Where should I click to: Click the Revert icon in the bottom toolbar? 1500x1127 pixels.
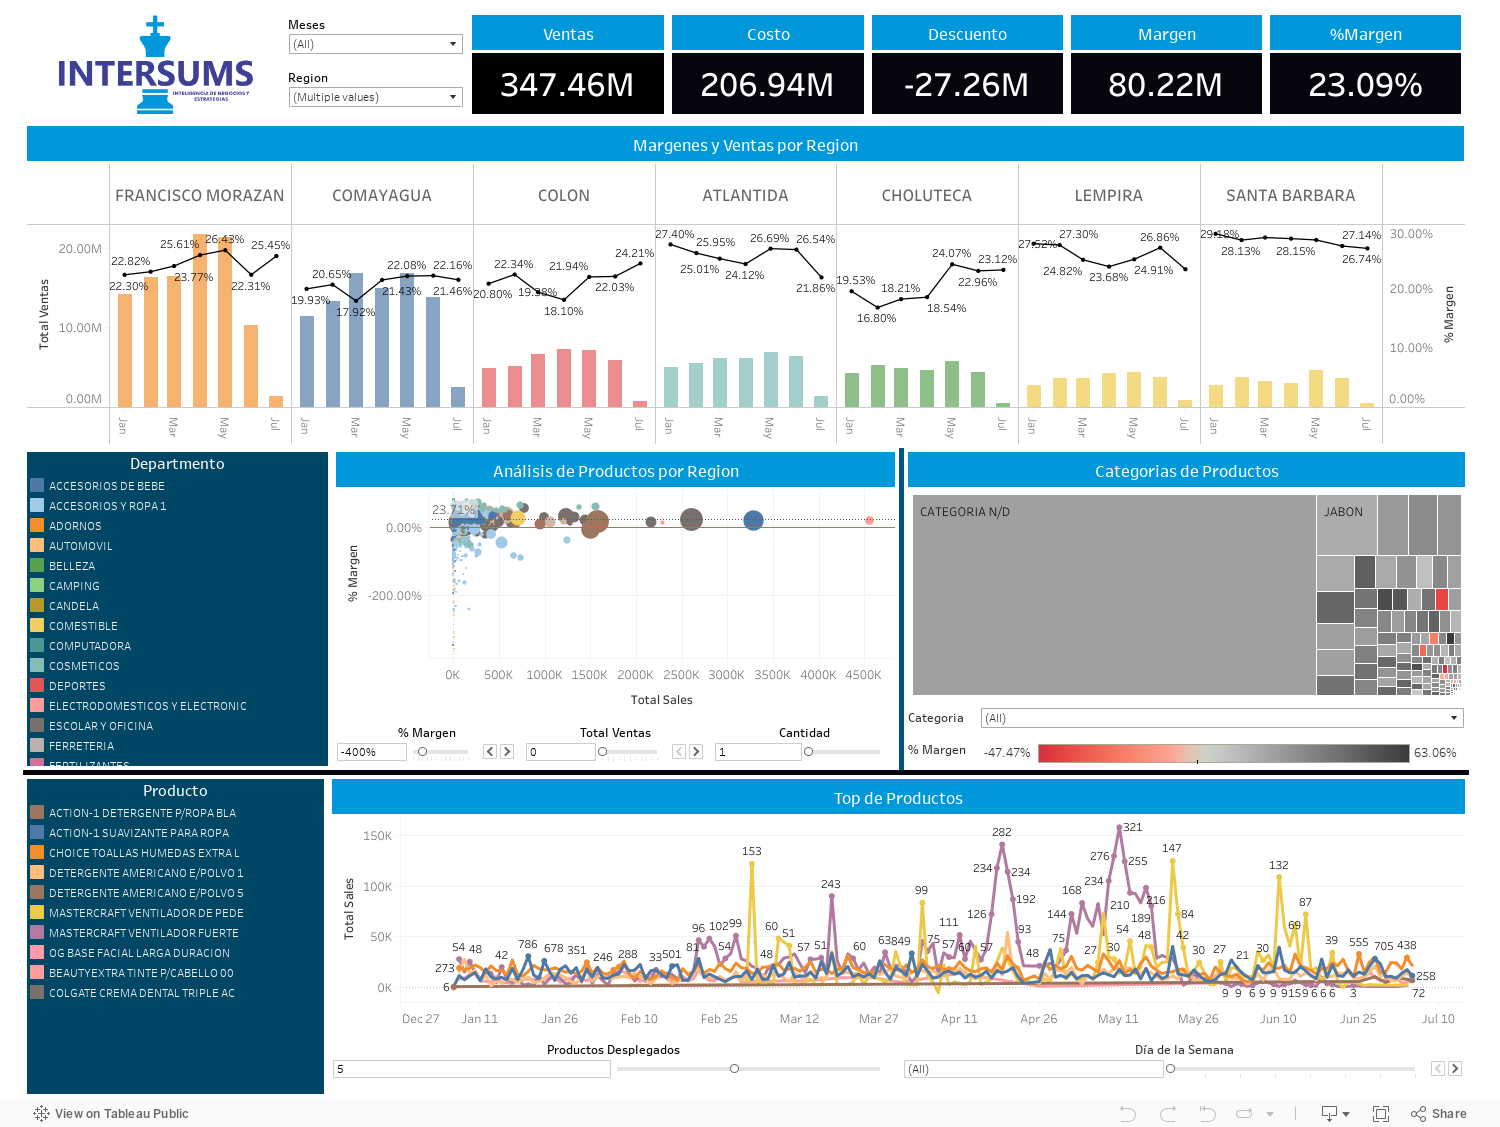tap(1207, 1113)
